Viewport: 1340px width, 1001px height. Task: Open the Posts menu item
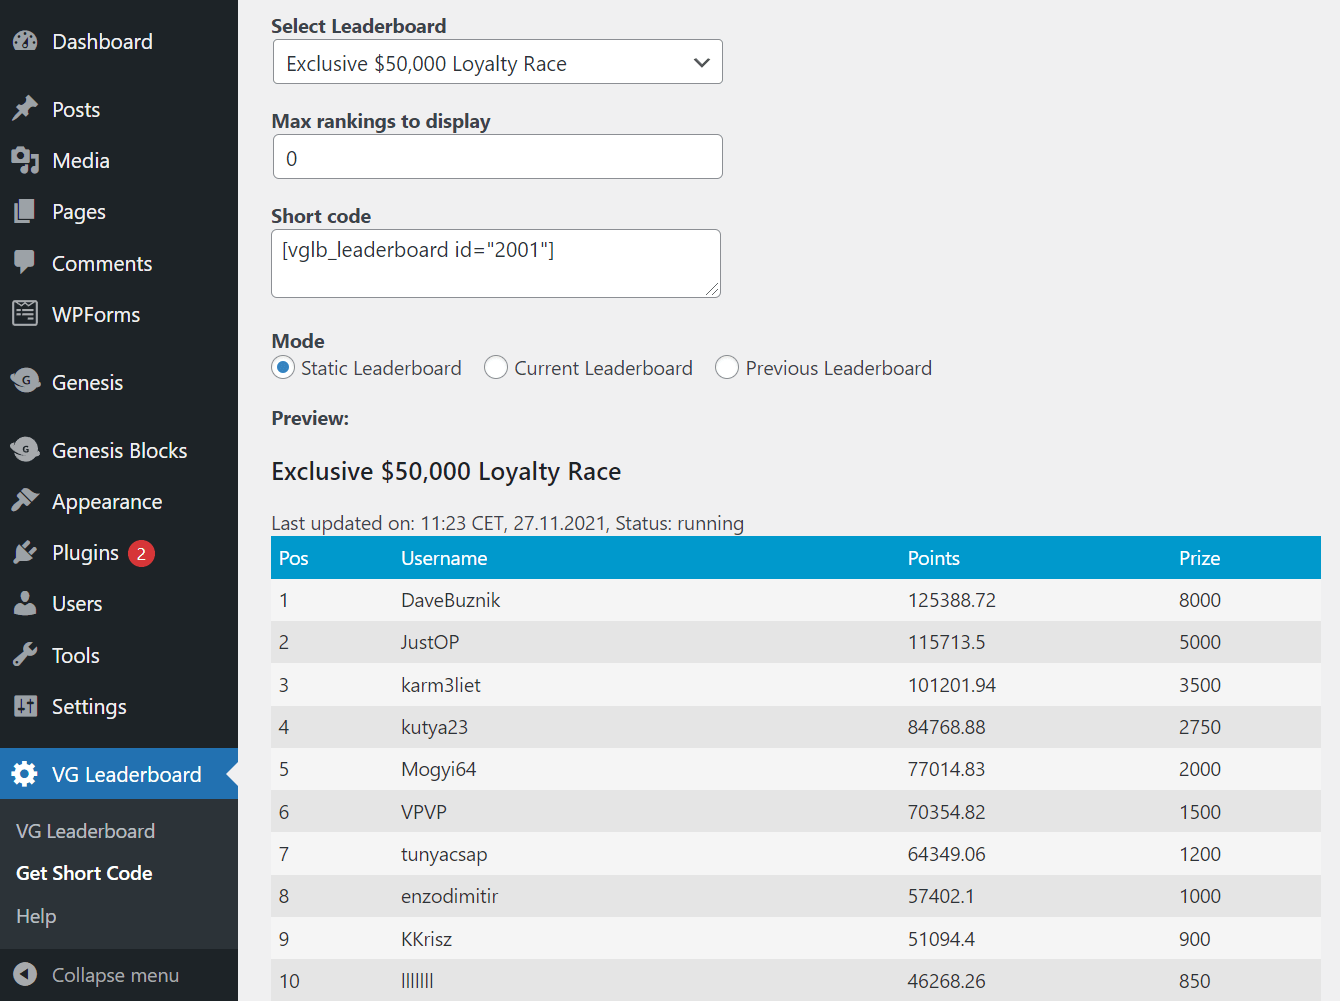(119, 109)
